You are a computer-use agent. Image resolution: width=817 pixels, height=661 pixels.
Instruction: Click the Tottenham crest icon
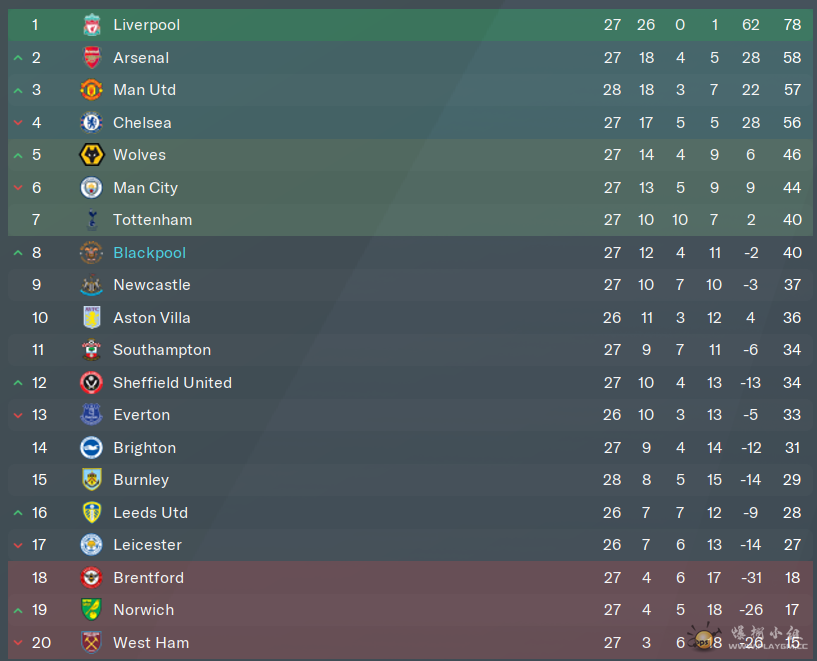coord(92,220)
